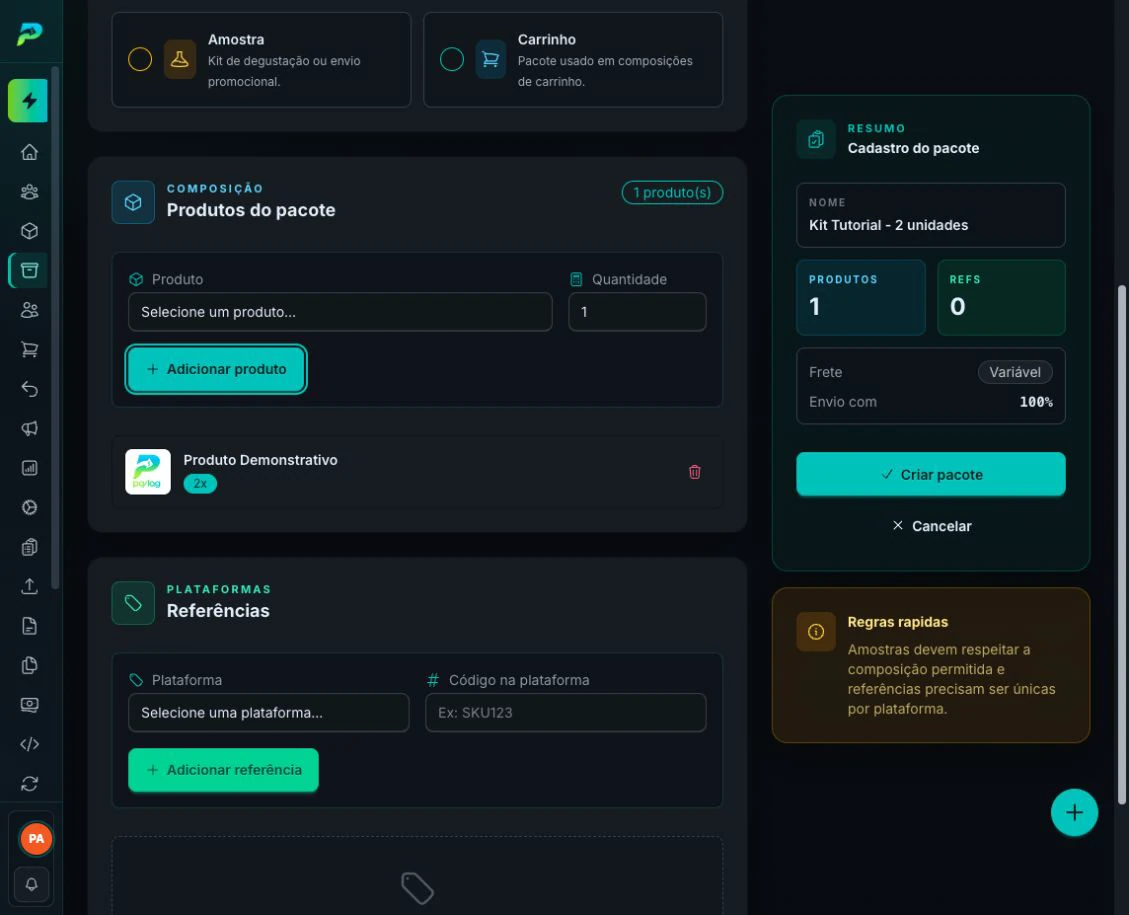Click the Produto Demonstrativo name

(x=260, y=460)
